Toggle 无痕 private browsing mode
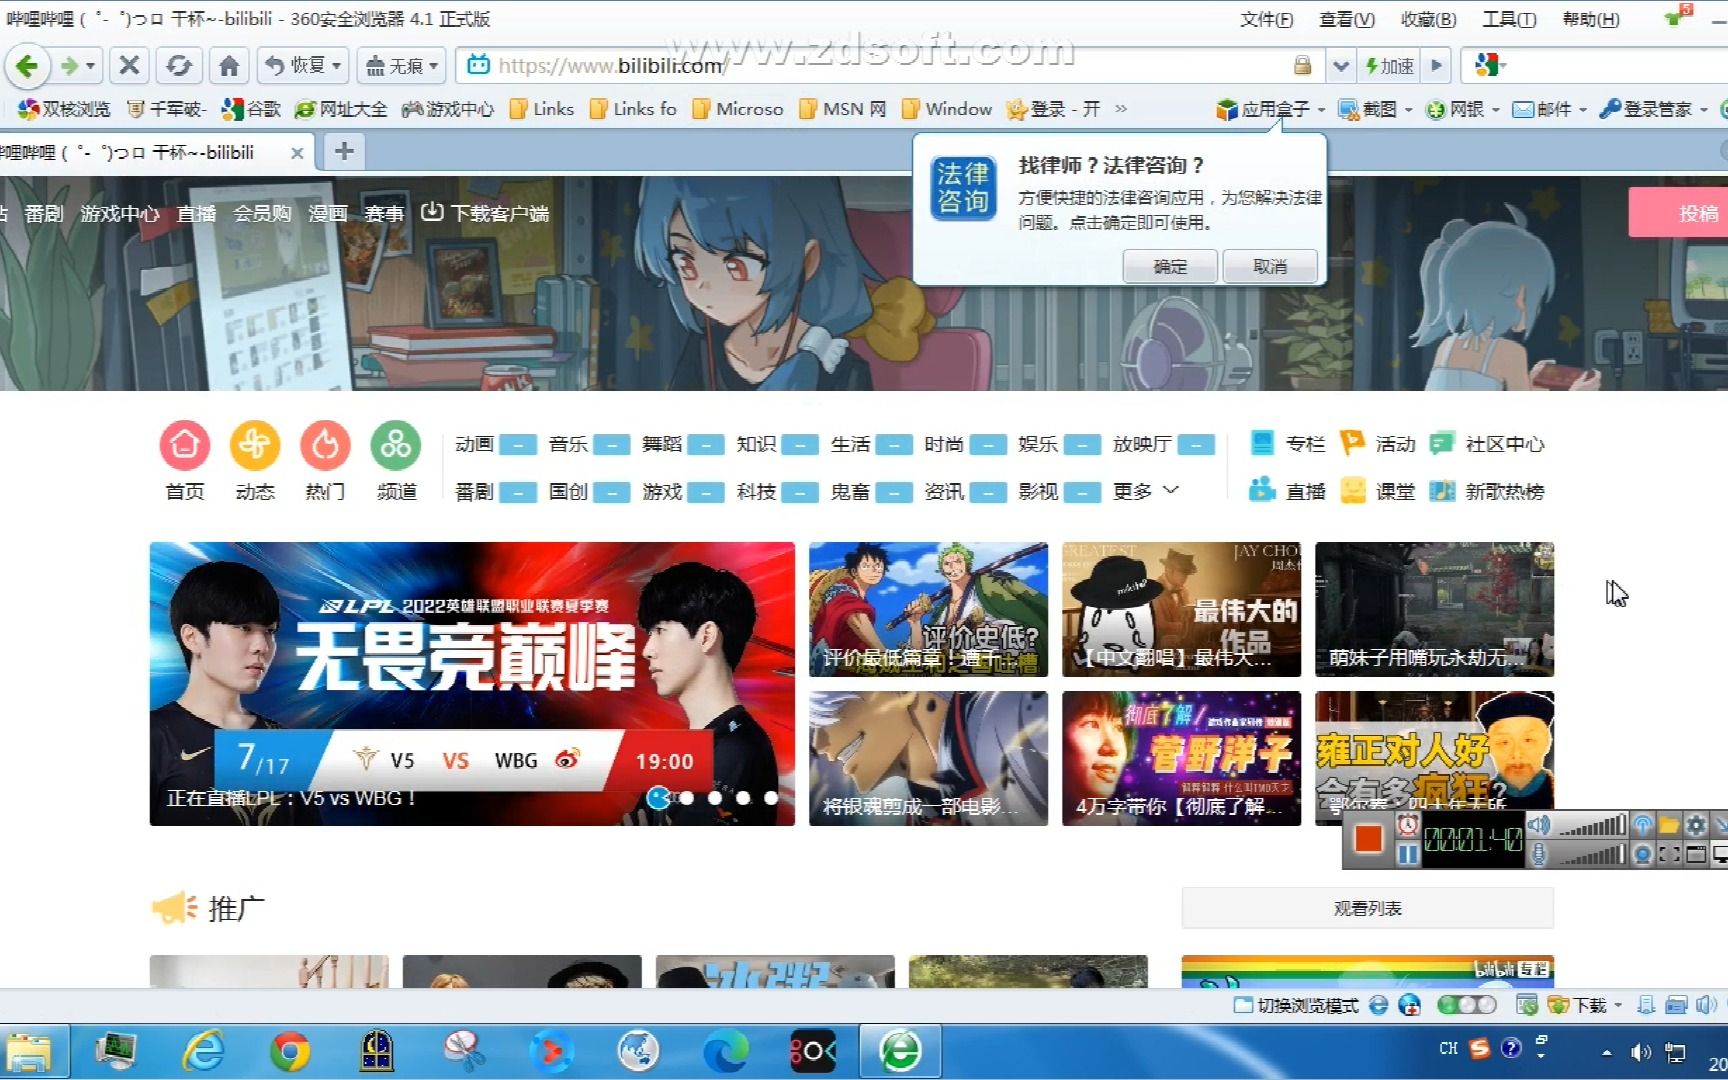Image resolution: width=1728 pixels, height=1080 pixels. coord(398,65)
